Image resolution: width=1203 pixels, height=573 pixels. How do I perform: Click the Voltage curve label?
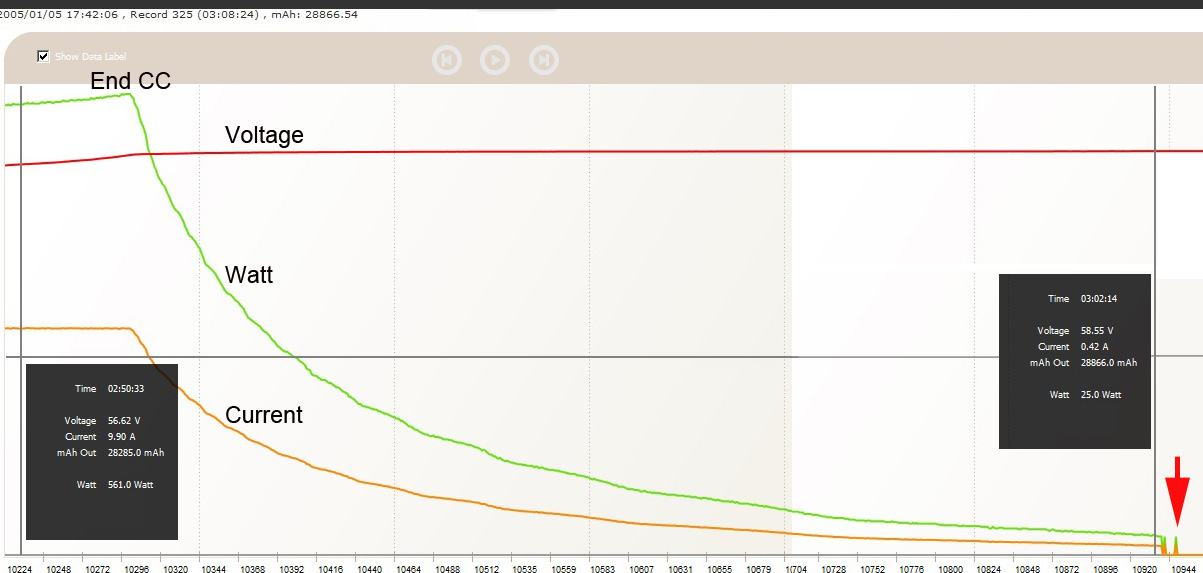(x=264, y=134)
